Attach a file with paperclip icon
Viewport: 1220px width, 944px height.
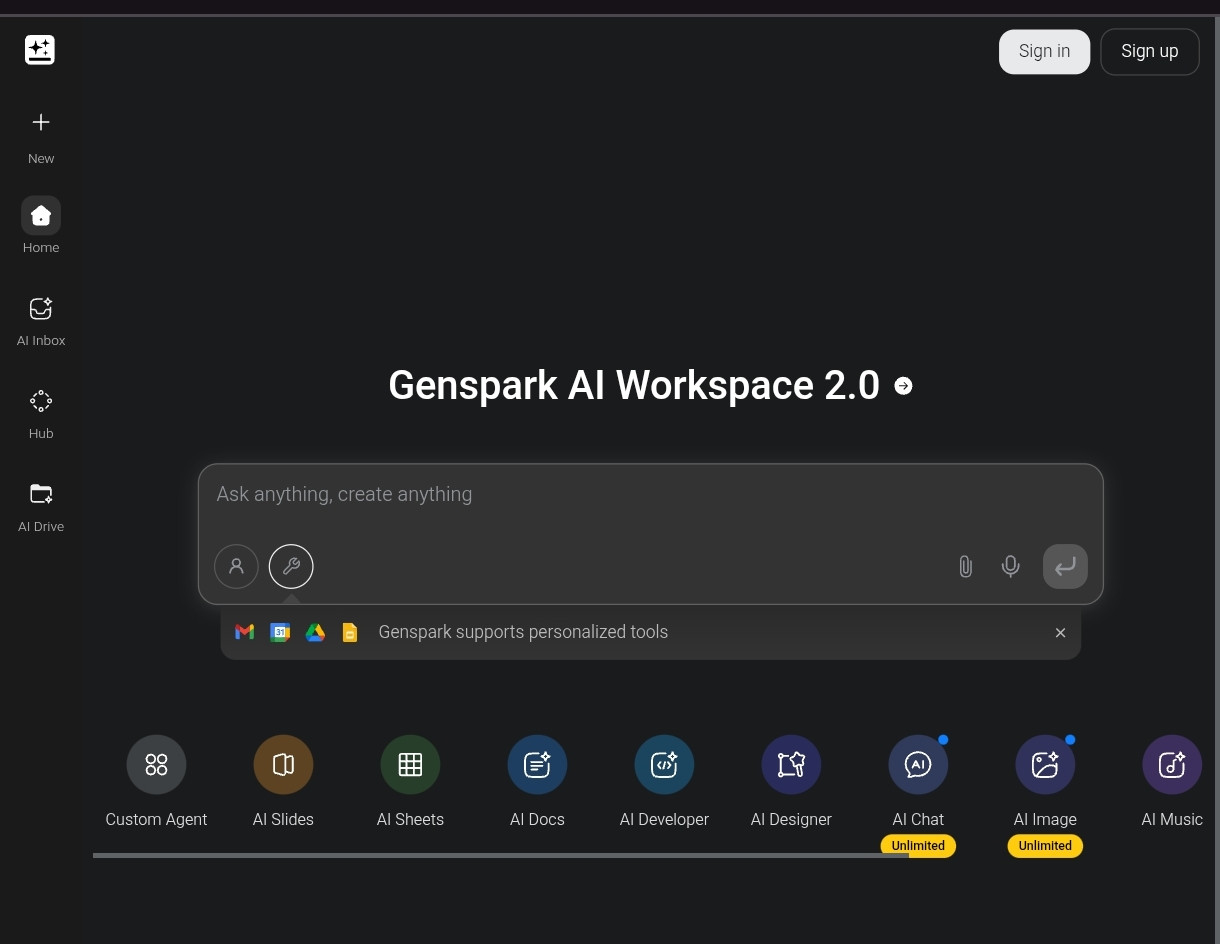click(x=965, y=567)
